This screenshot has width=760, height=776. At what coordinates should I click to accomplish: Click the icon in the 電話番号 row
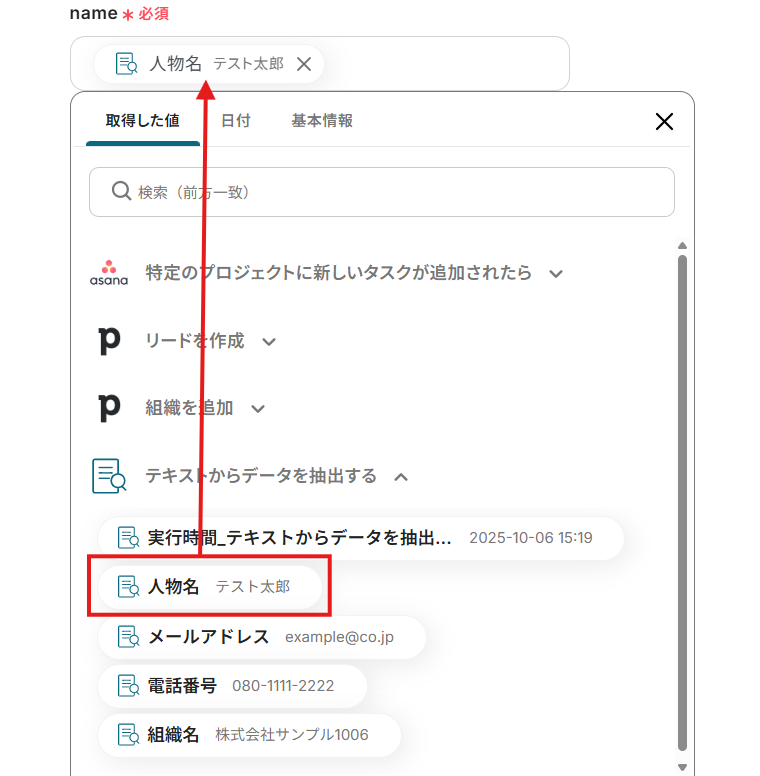(128, 686)
